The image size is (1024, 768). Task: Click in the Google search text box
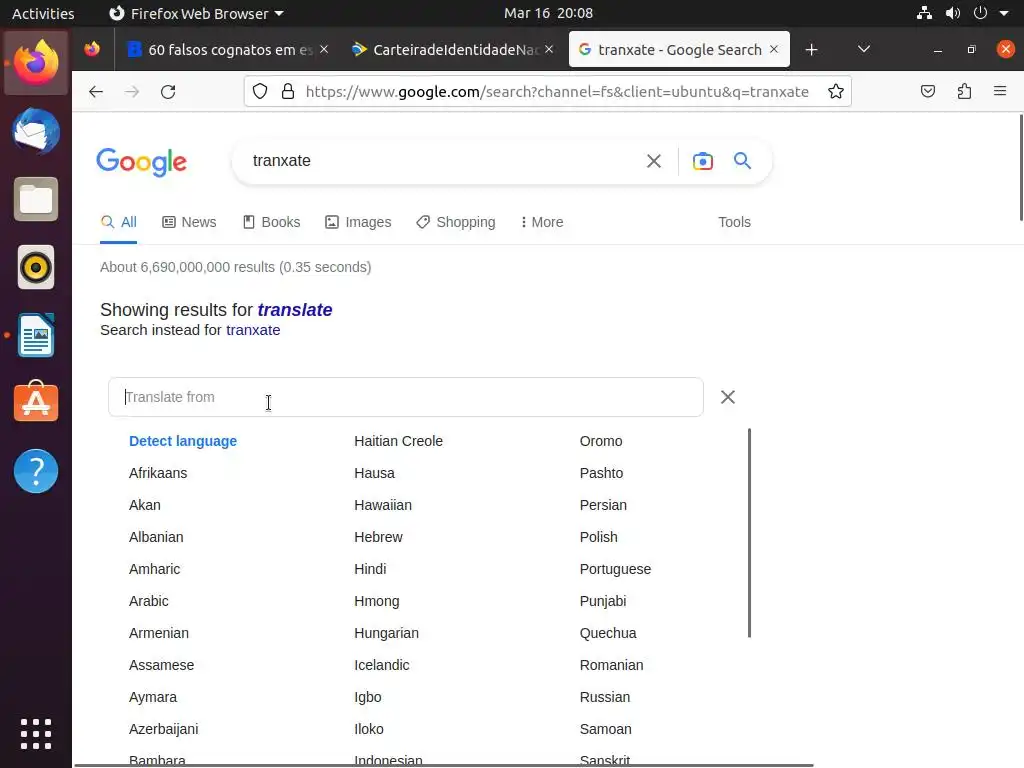click(x=444, y=161)
